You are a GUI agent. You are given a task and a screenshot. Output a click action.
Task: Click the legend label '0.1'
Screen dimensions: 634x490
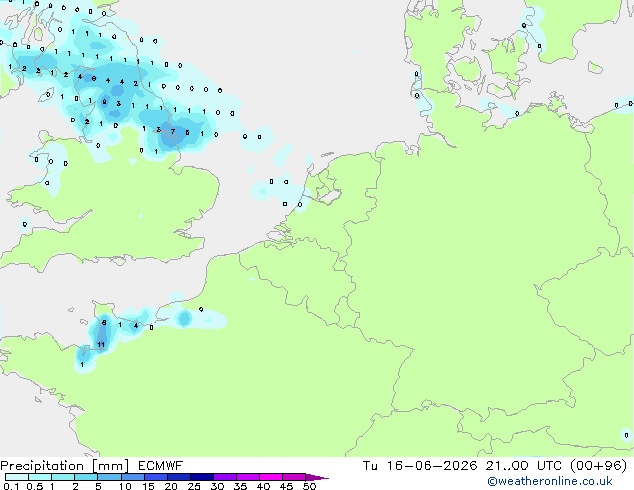[11, 486]
